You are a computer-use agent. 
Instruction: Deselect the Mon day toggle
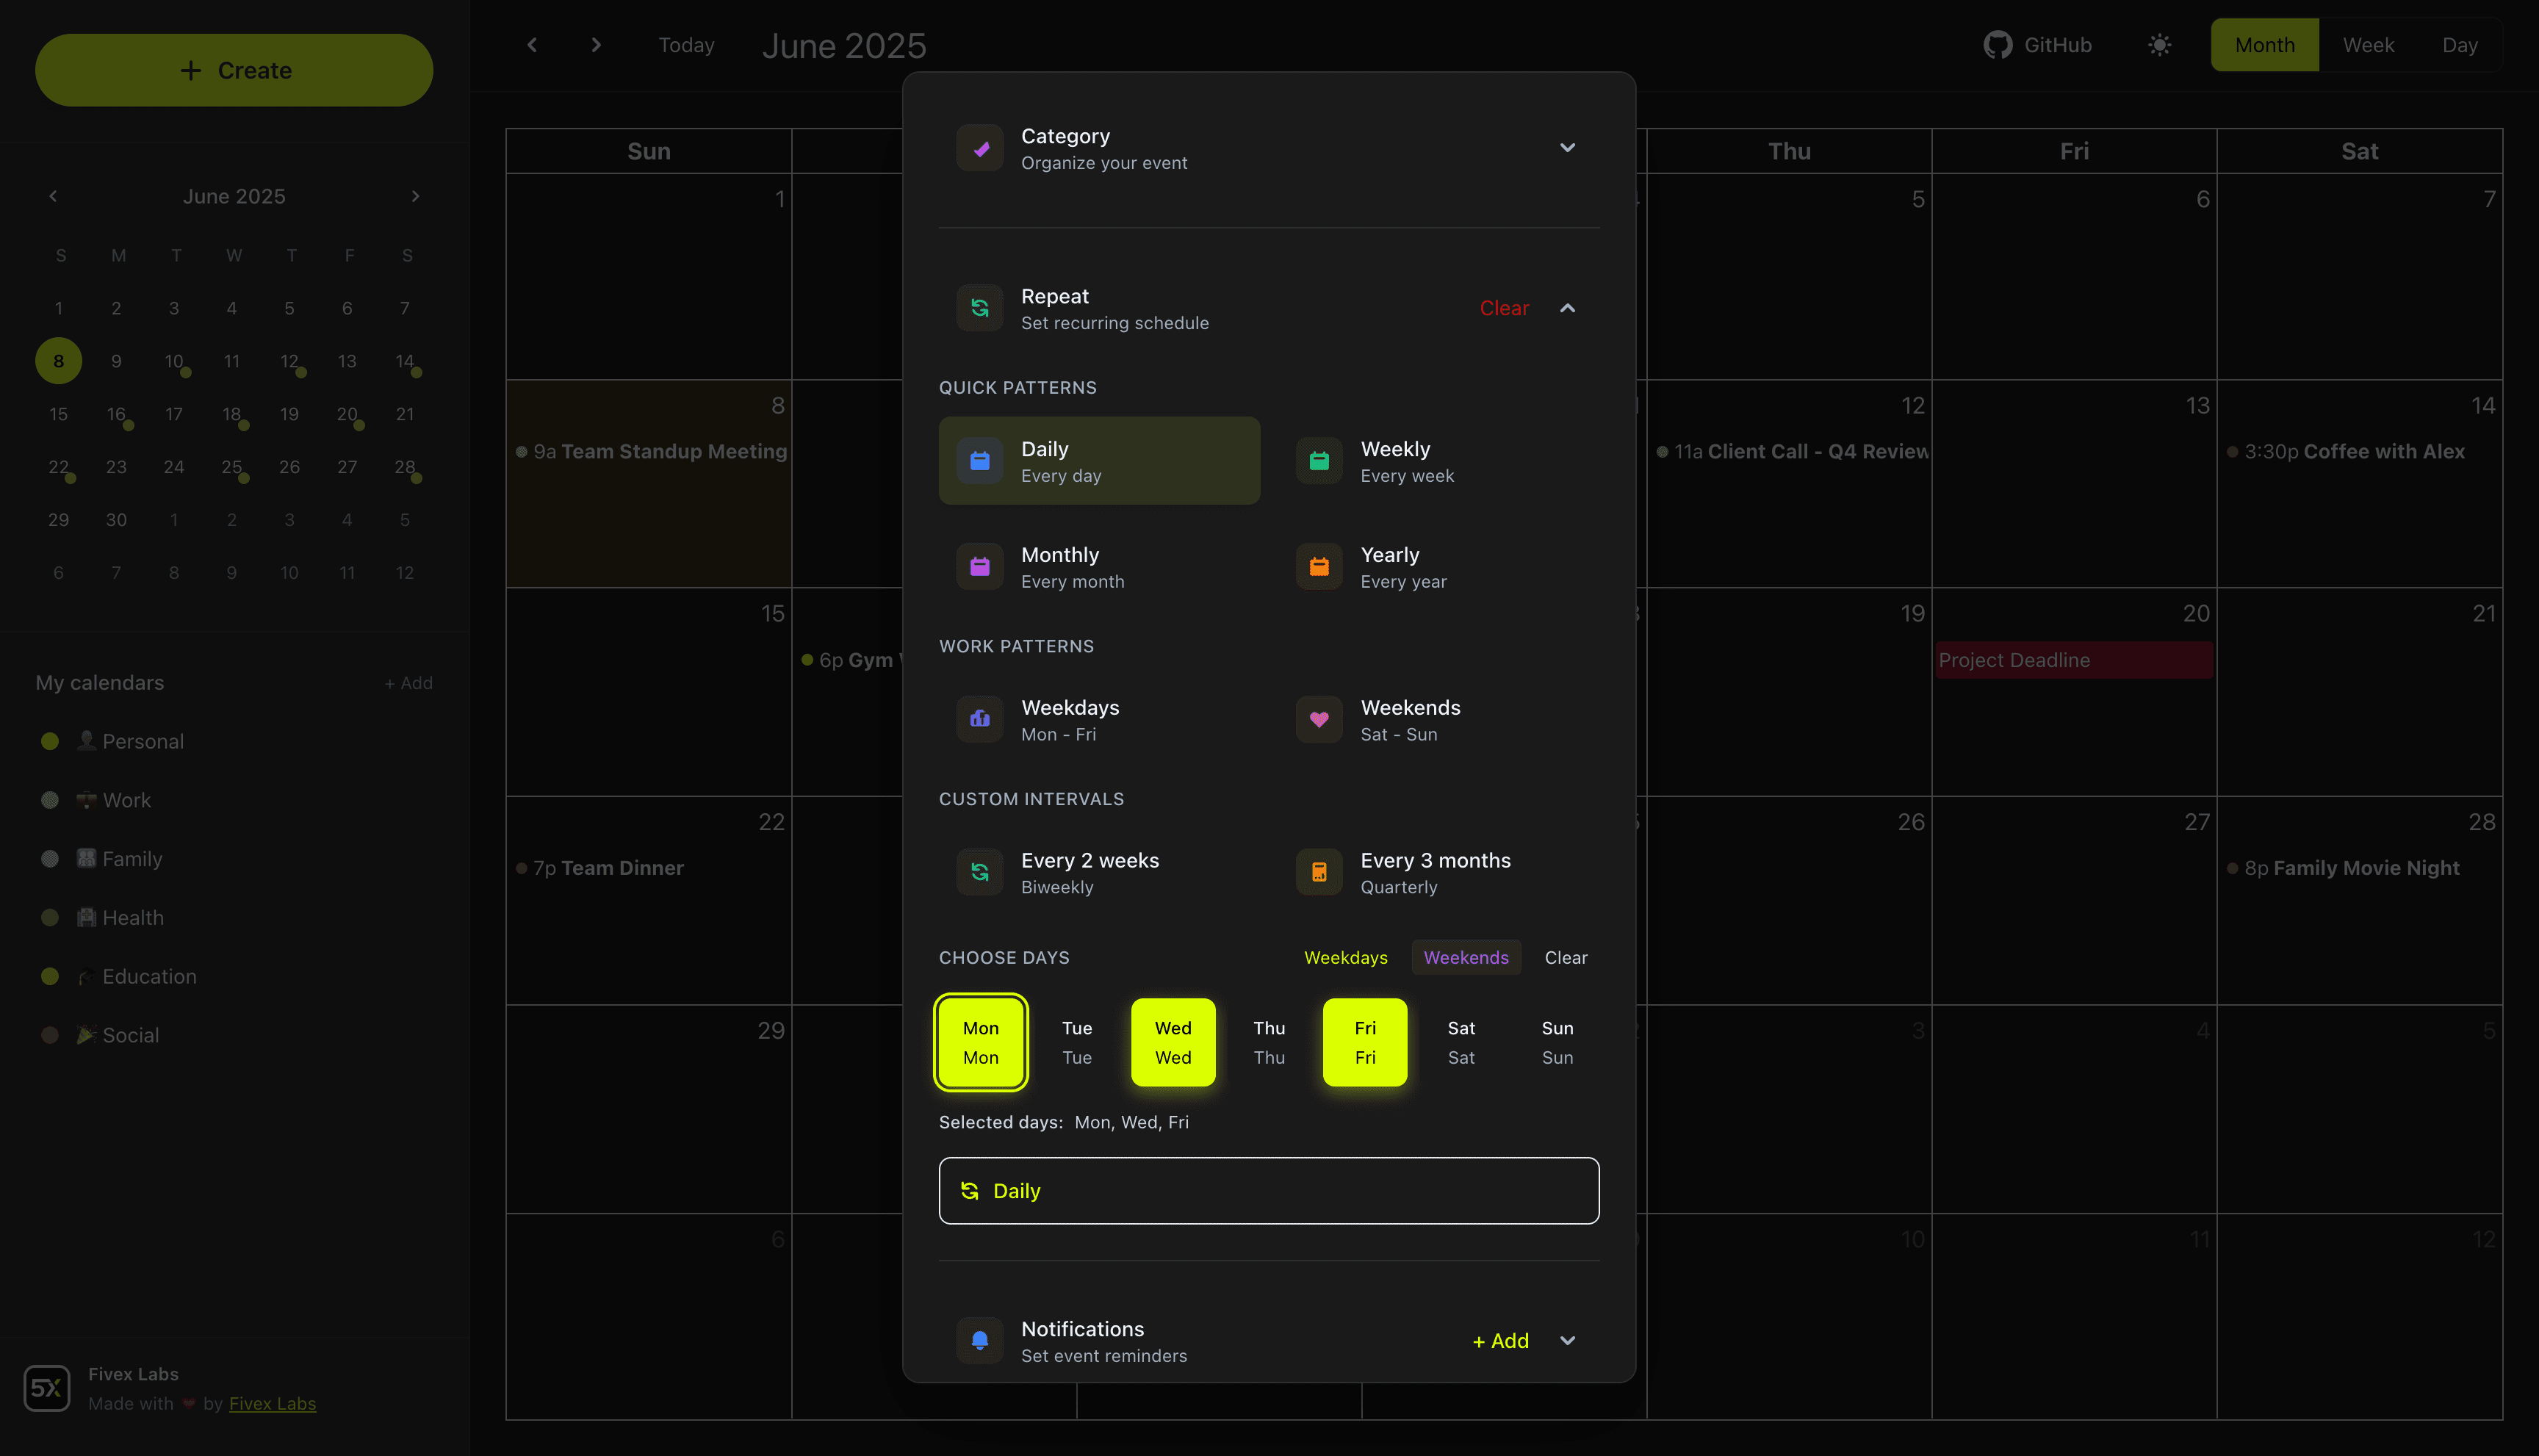coord(980,1041)
